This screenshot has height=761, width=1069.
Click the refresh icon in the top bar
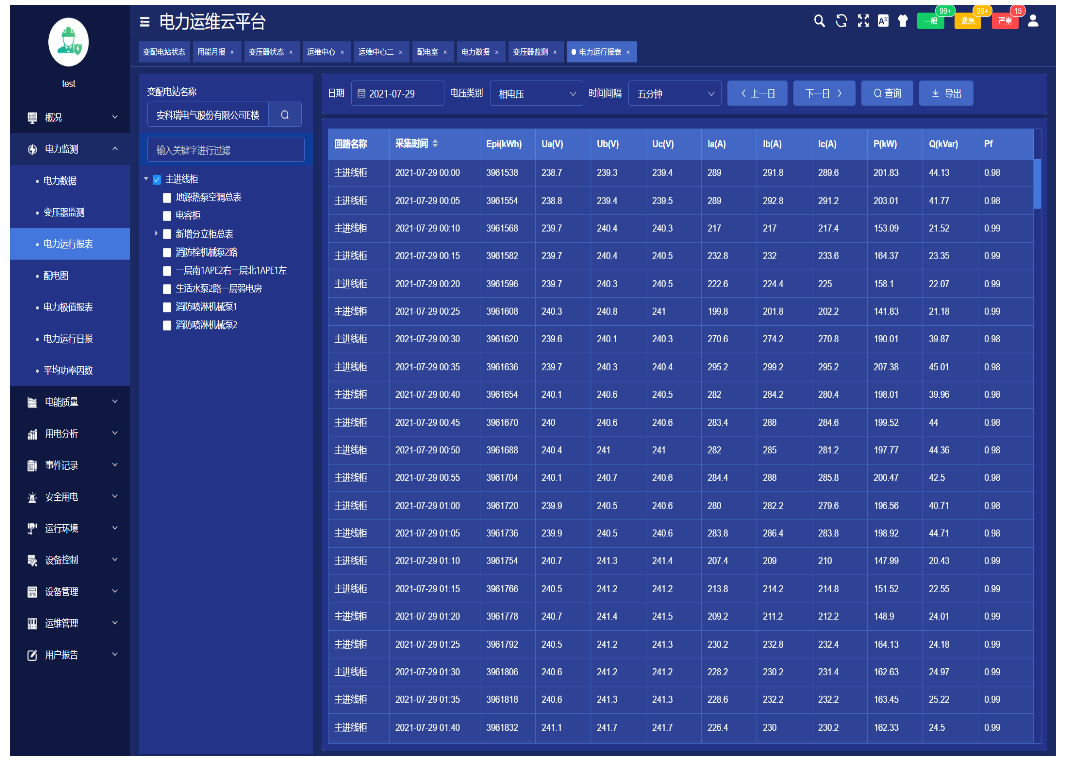(x=841, y=21)
